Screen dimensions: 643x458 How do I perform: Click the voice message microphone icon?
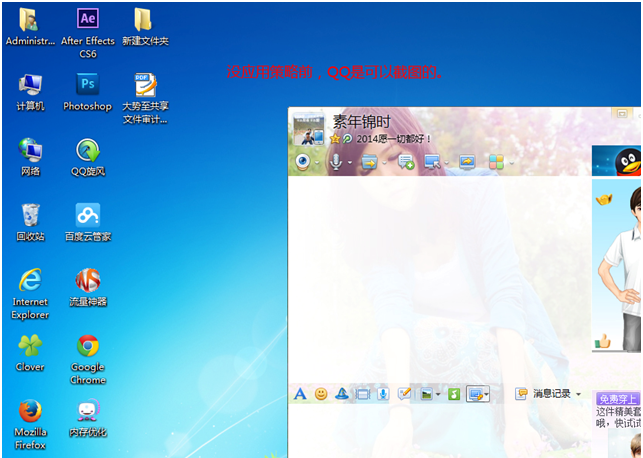383,394
